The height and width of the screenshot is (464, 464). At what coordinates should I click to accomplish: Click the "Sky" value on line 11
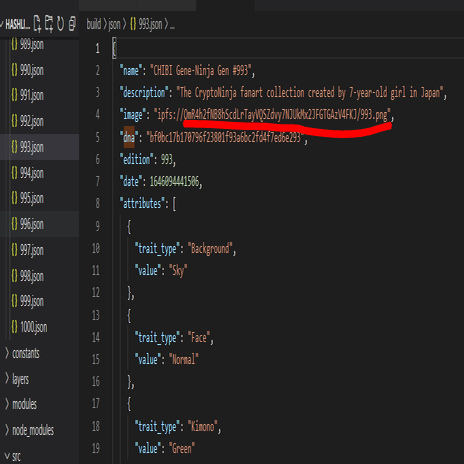click(x=178, y=271)
